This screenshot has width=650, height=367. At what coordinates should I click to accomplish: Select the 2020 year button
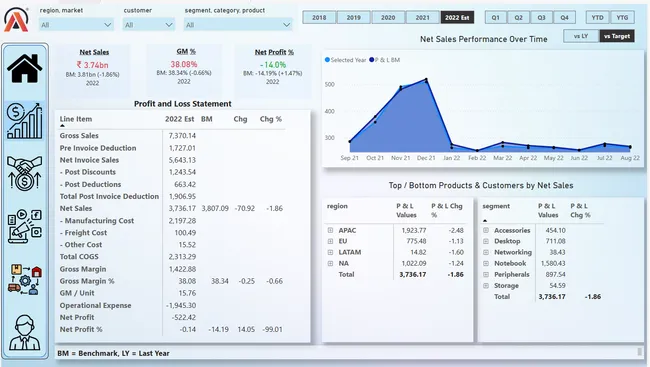click(388, 17)
